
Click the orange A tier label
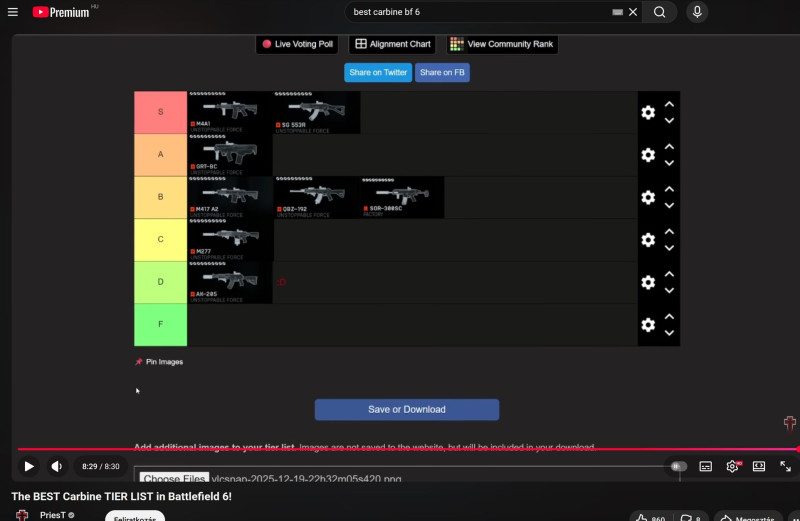coord(161,155)
